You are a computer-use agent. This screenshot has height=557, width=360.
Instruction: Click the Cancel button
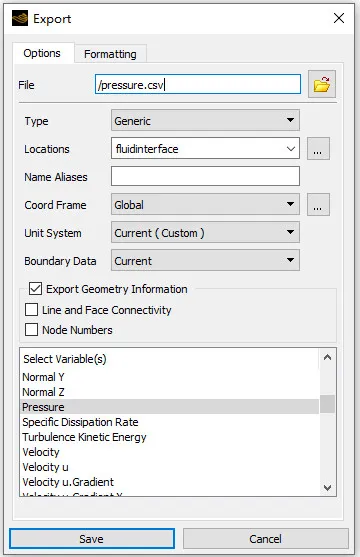[265, 539]
